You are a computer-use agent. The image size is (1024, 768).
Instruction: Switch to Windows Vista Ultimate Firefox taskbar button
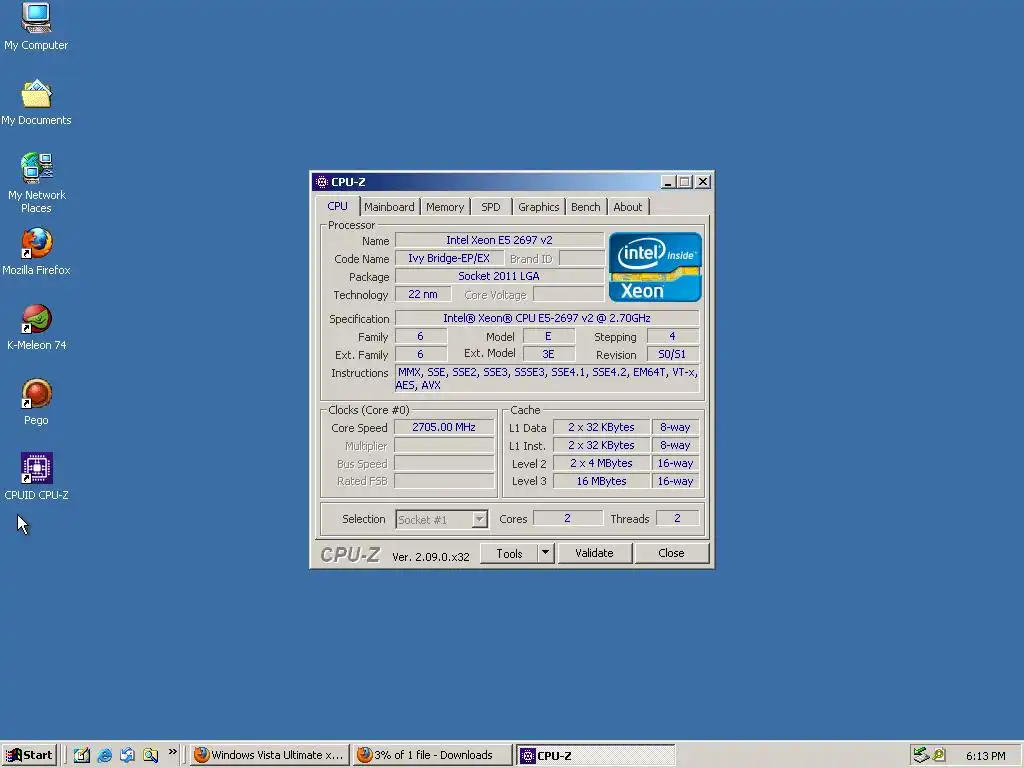coord(269,756)
